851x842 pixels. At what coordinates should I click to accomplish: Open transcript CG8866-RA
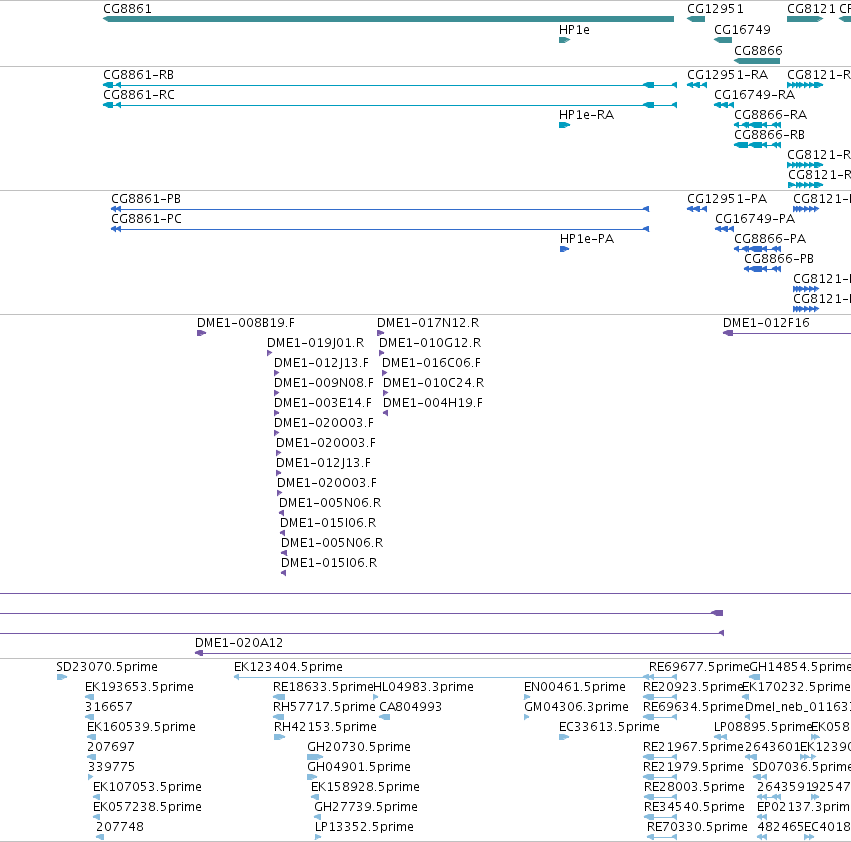(757, 125)
